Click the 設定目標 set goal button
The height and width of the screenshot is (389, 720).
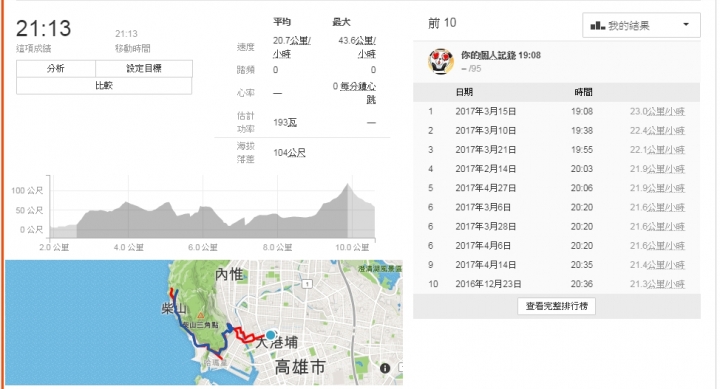[144, 68]
